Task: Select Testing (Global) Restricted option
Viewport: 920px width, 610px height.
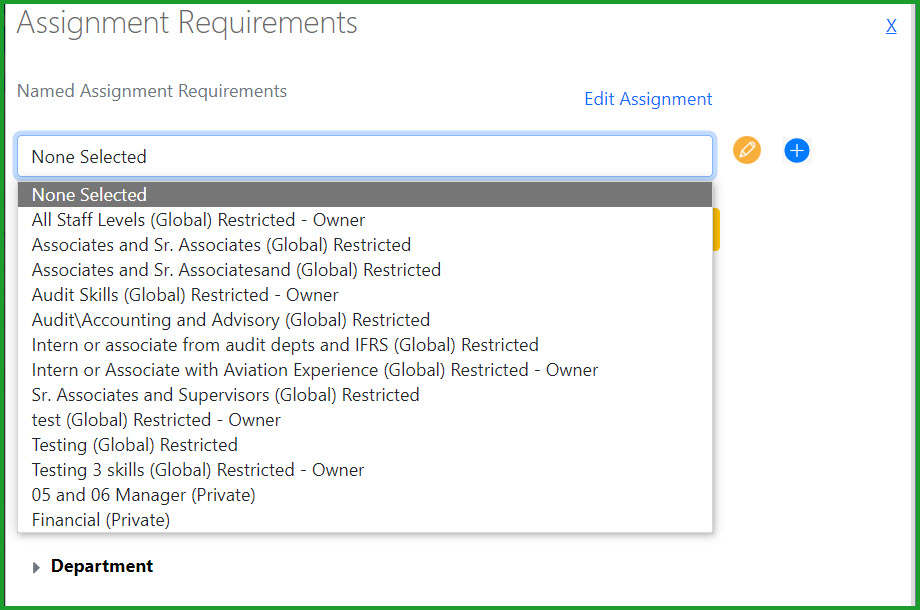Action: pyautogui.click(x=365, y=445)
